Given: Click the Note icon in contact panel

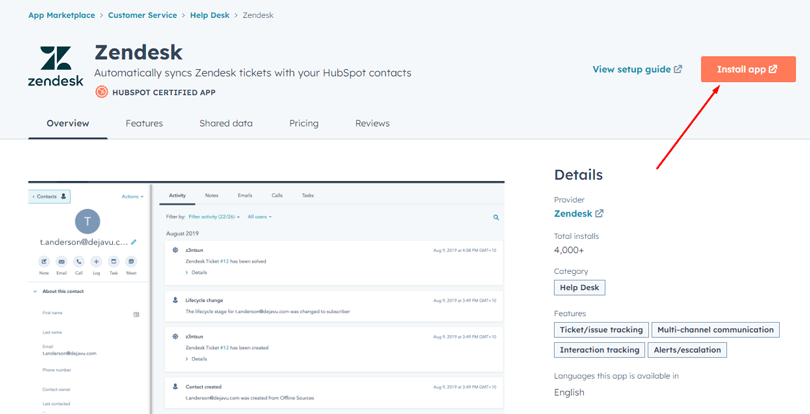Looking at the screenshot, I should (x=44, y=262).
